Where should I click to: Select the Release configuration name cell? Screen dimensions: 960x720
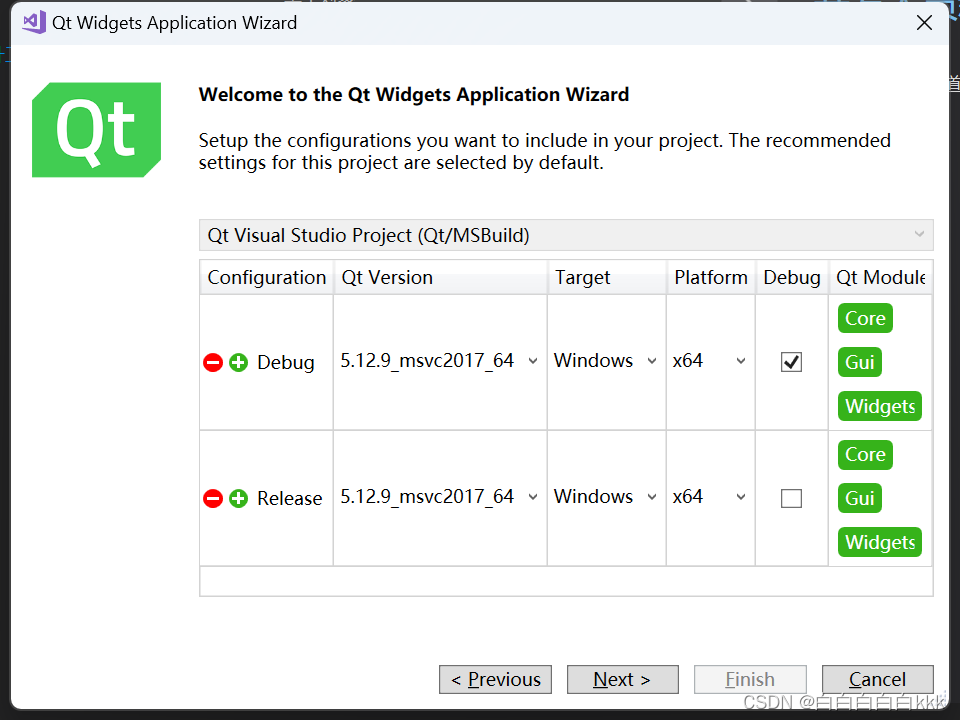tap(290, 498)
